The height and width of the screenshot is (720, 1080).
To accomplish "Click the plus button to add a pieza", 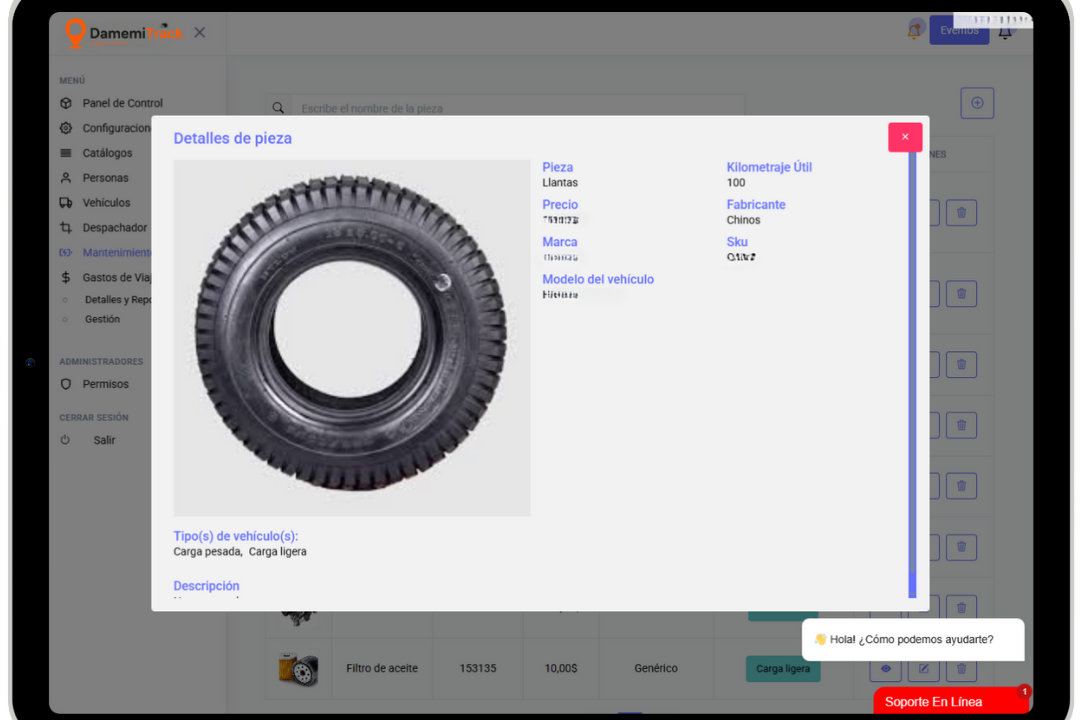I will [977, 102].
